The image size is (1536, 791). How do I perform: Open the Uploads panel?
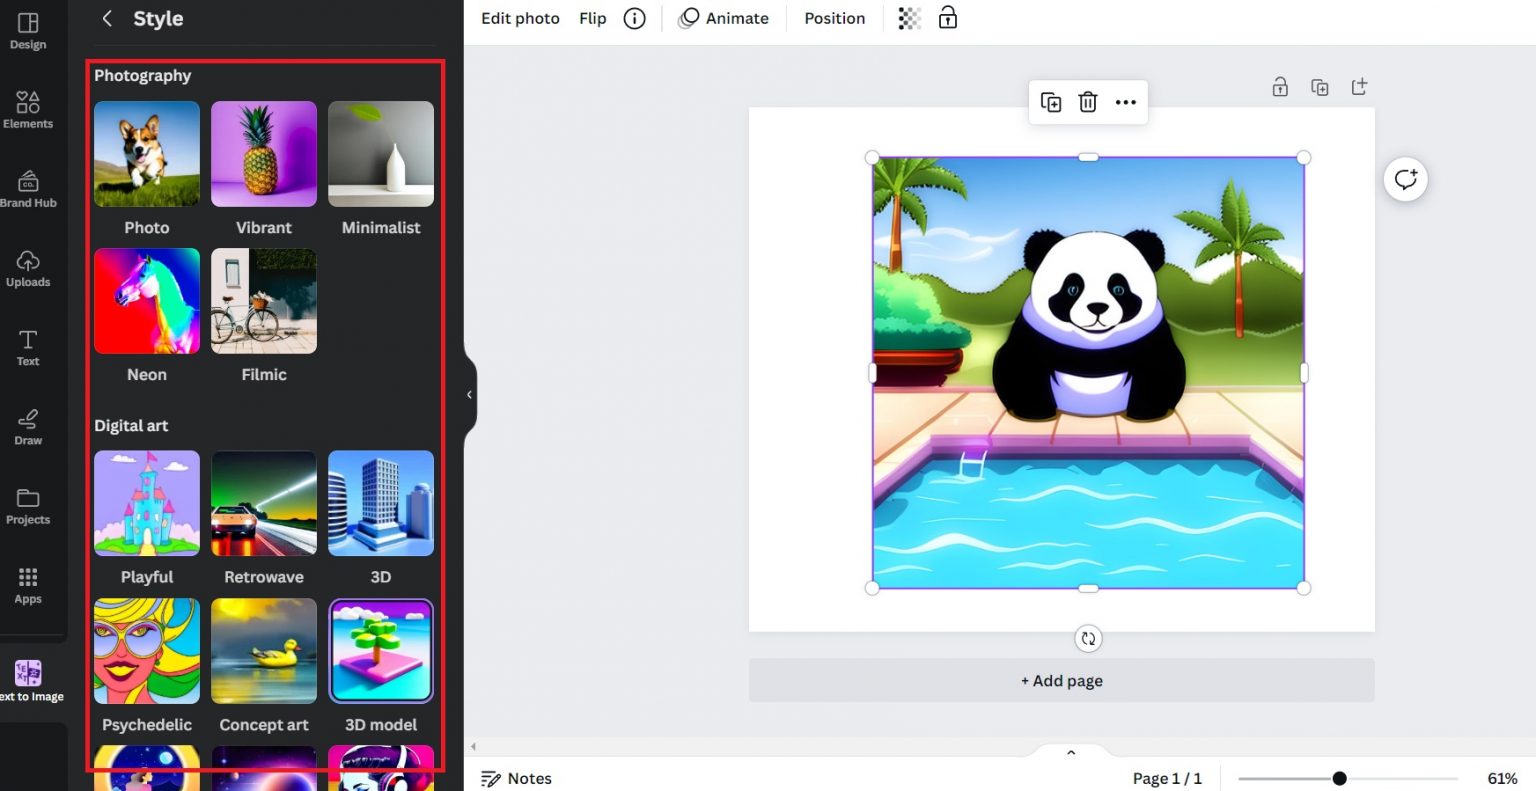(28, 267)
